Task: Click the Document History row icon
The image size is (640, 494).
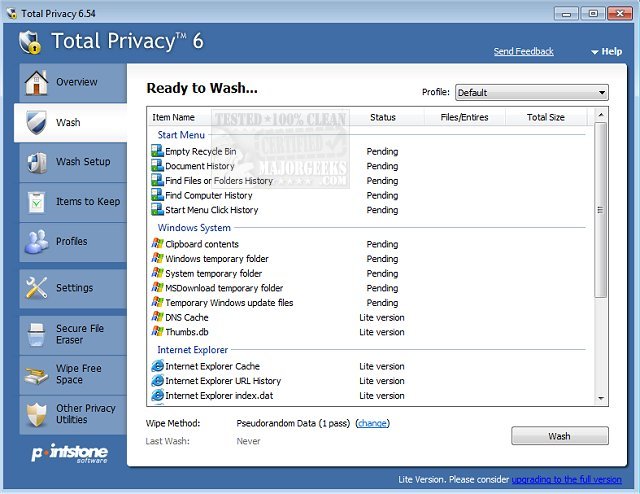Action: [x=157, y=166]
